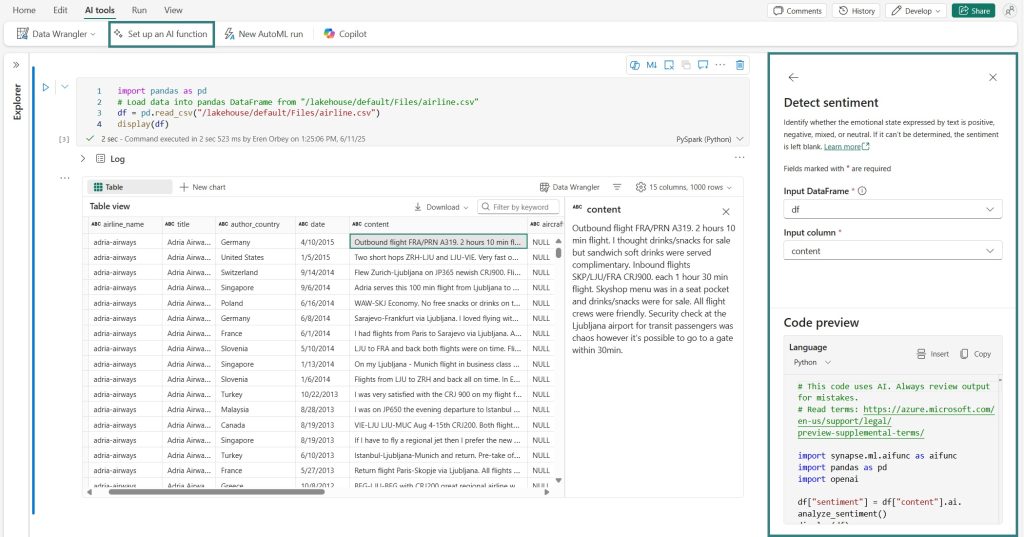Image resolution: width=1024 pixels, height=537 pixels.
Task: Launch Data Wrangler from the table toolbar
Action: click(569, 187)
